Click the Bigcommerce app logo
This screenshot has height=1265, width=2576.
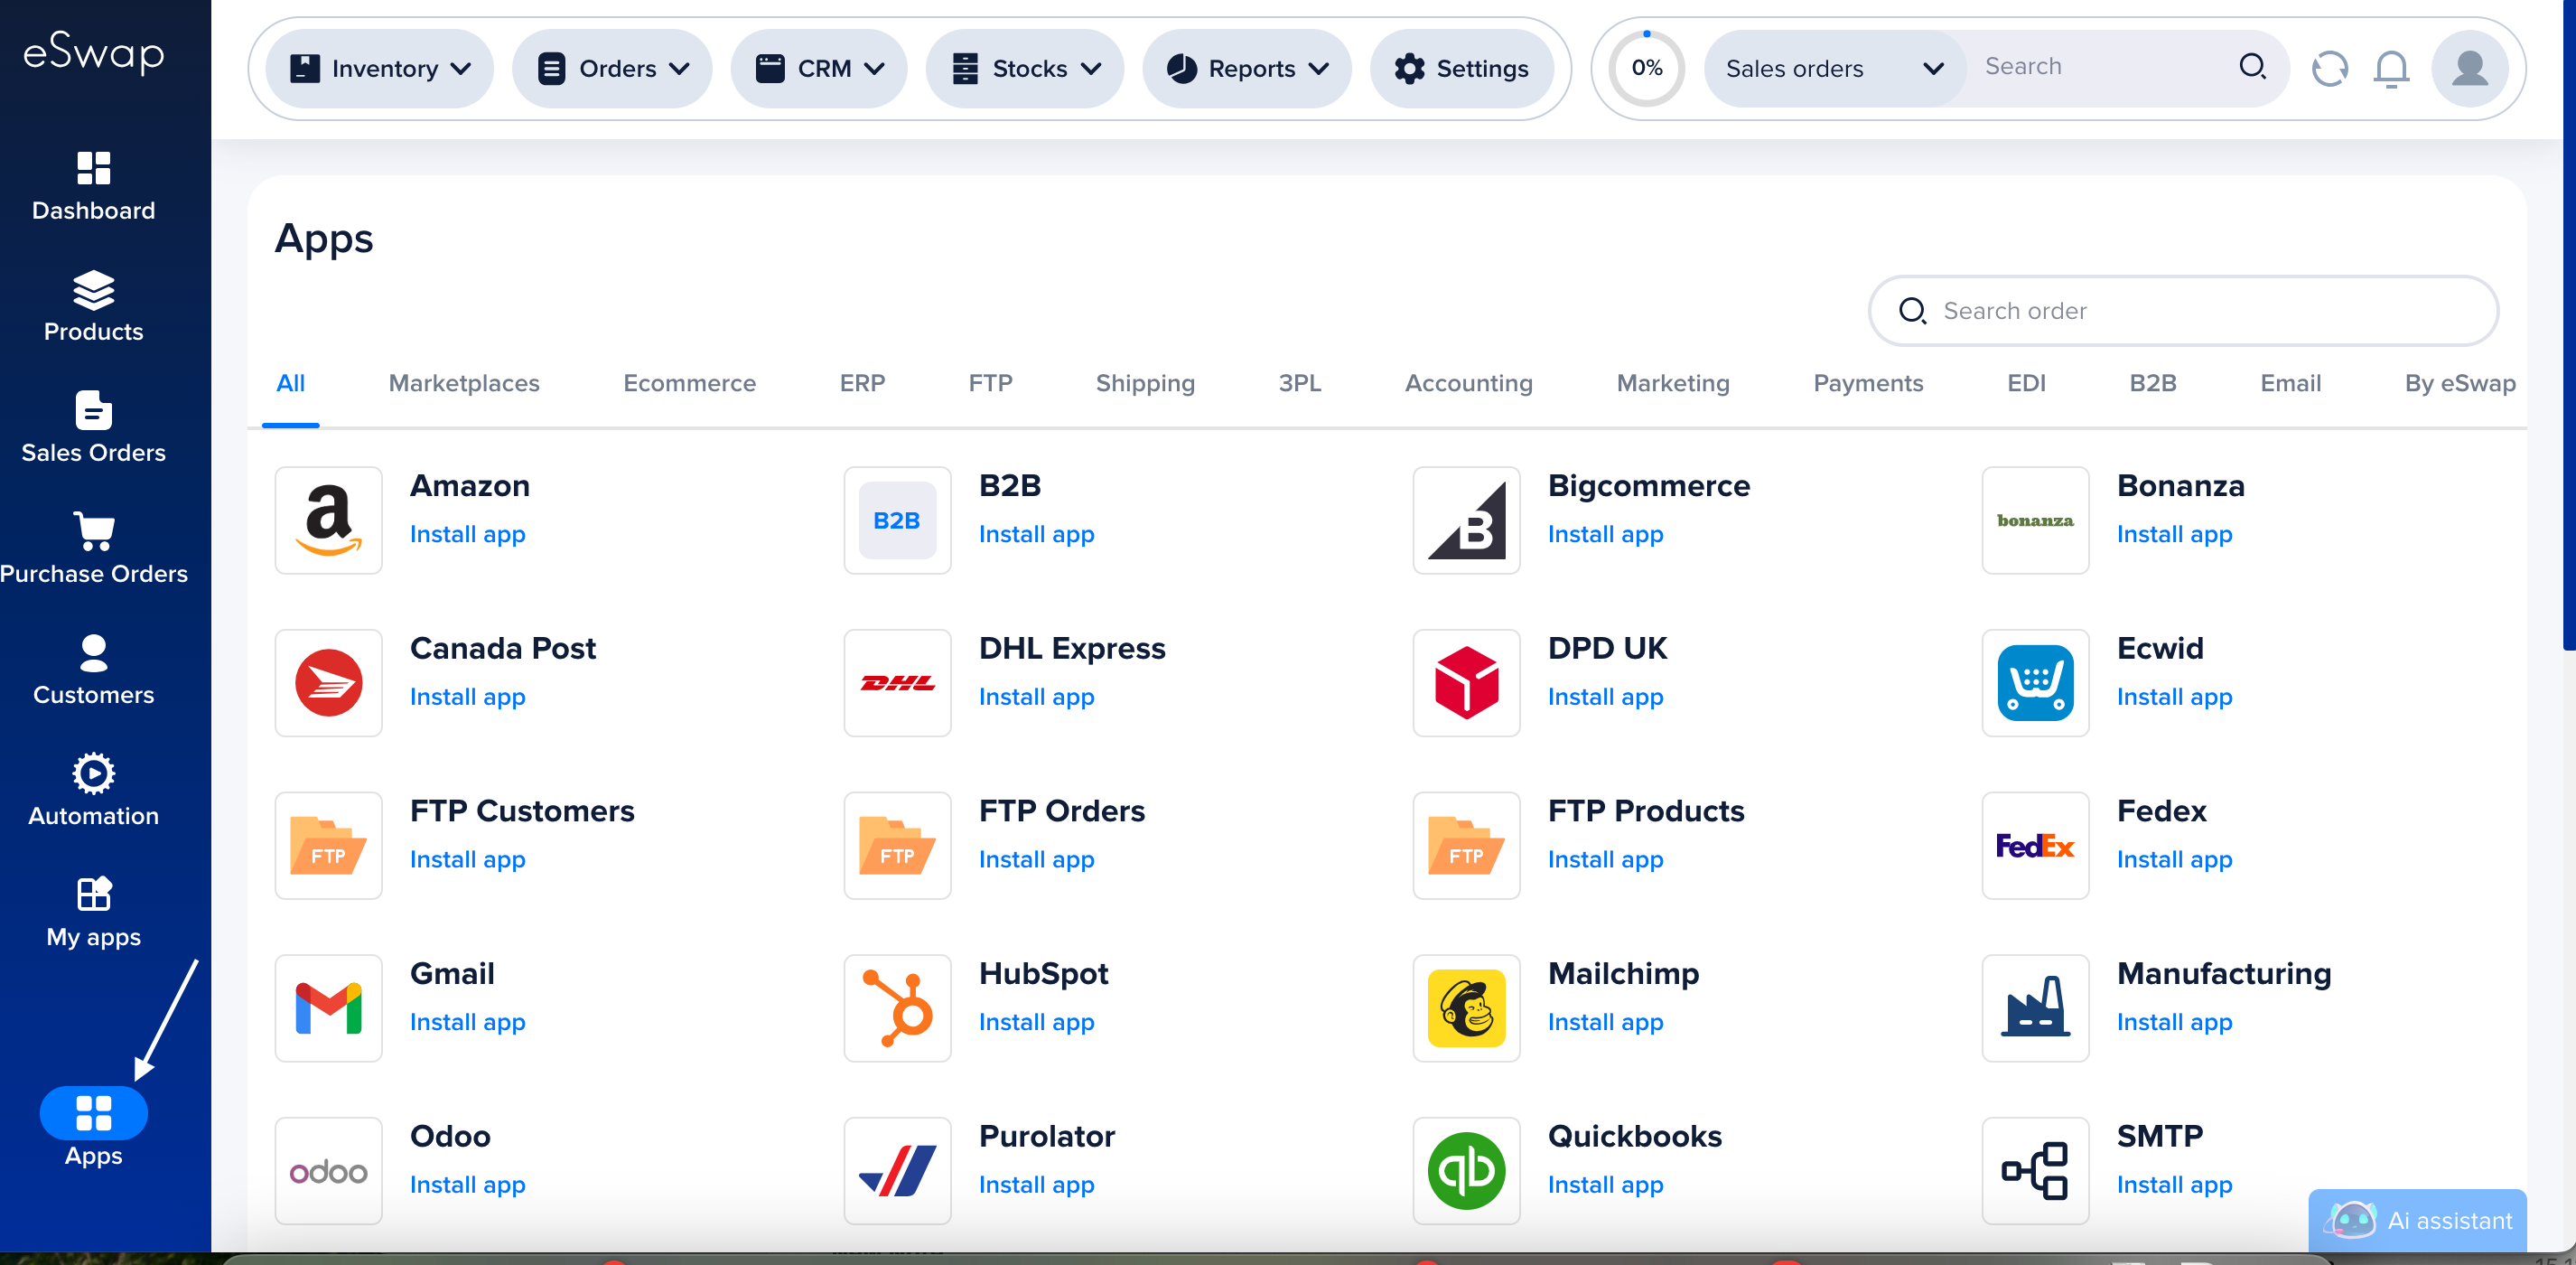pos(1466,520)
